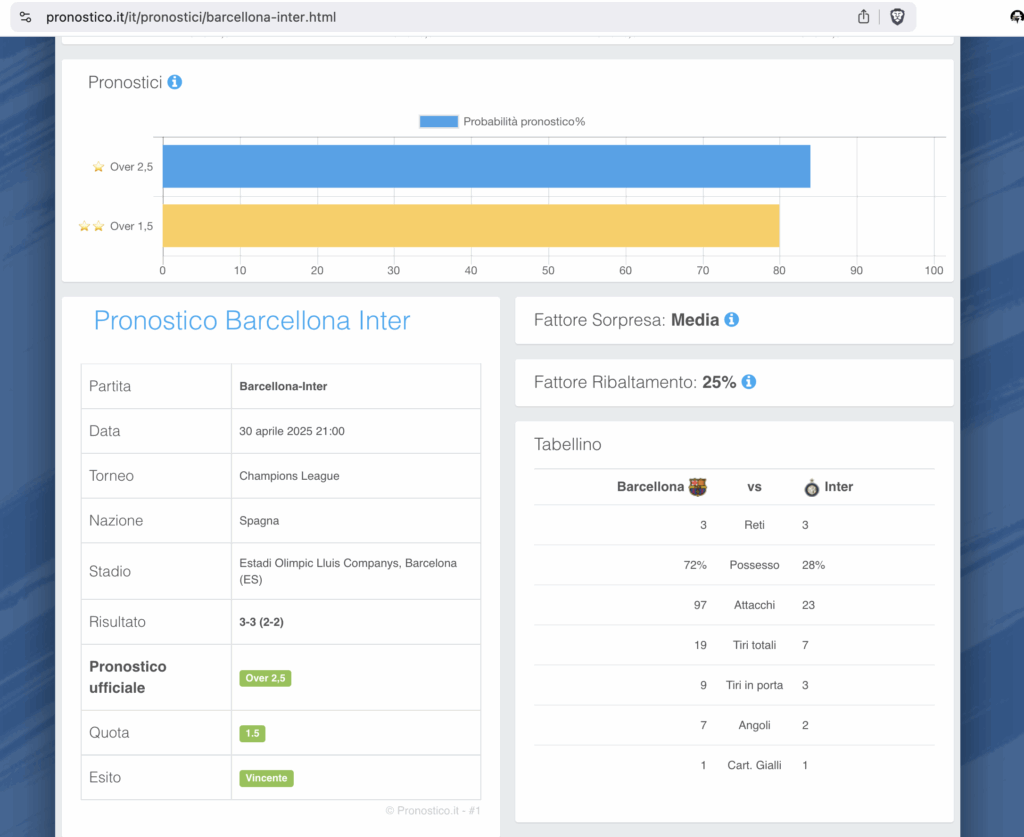1024x837 pixels.
Task: Click the Over 1,5 chart axis label
Action: [x=131, y=226]
